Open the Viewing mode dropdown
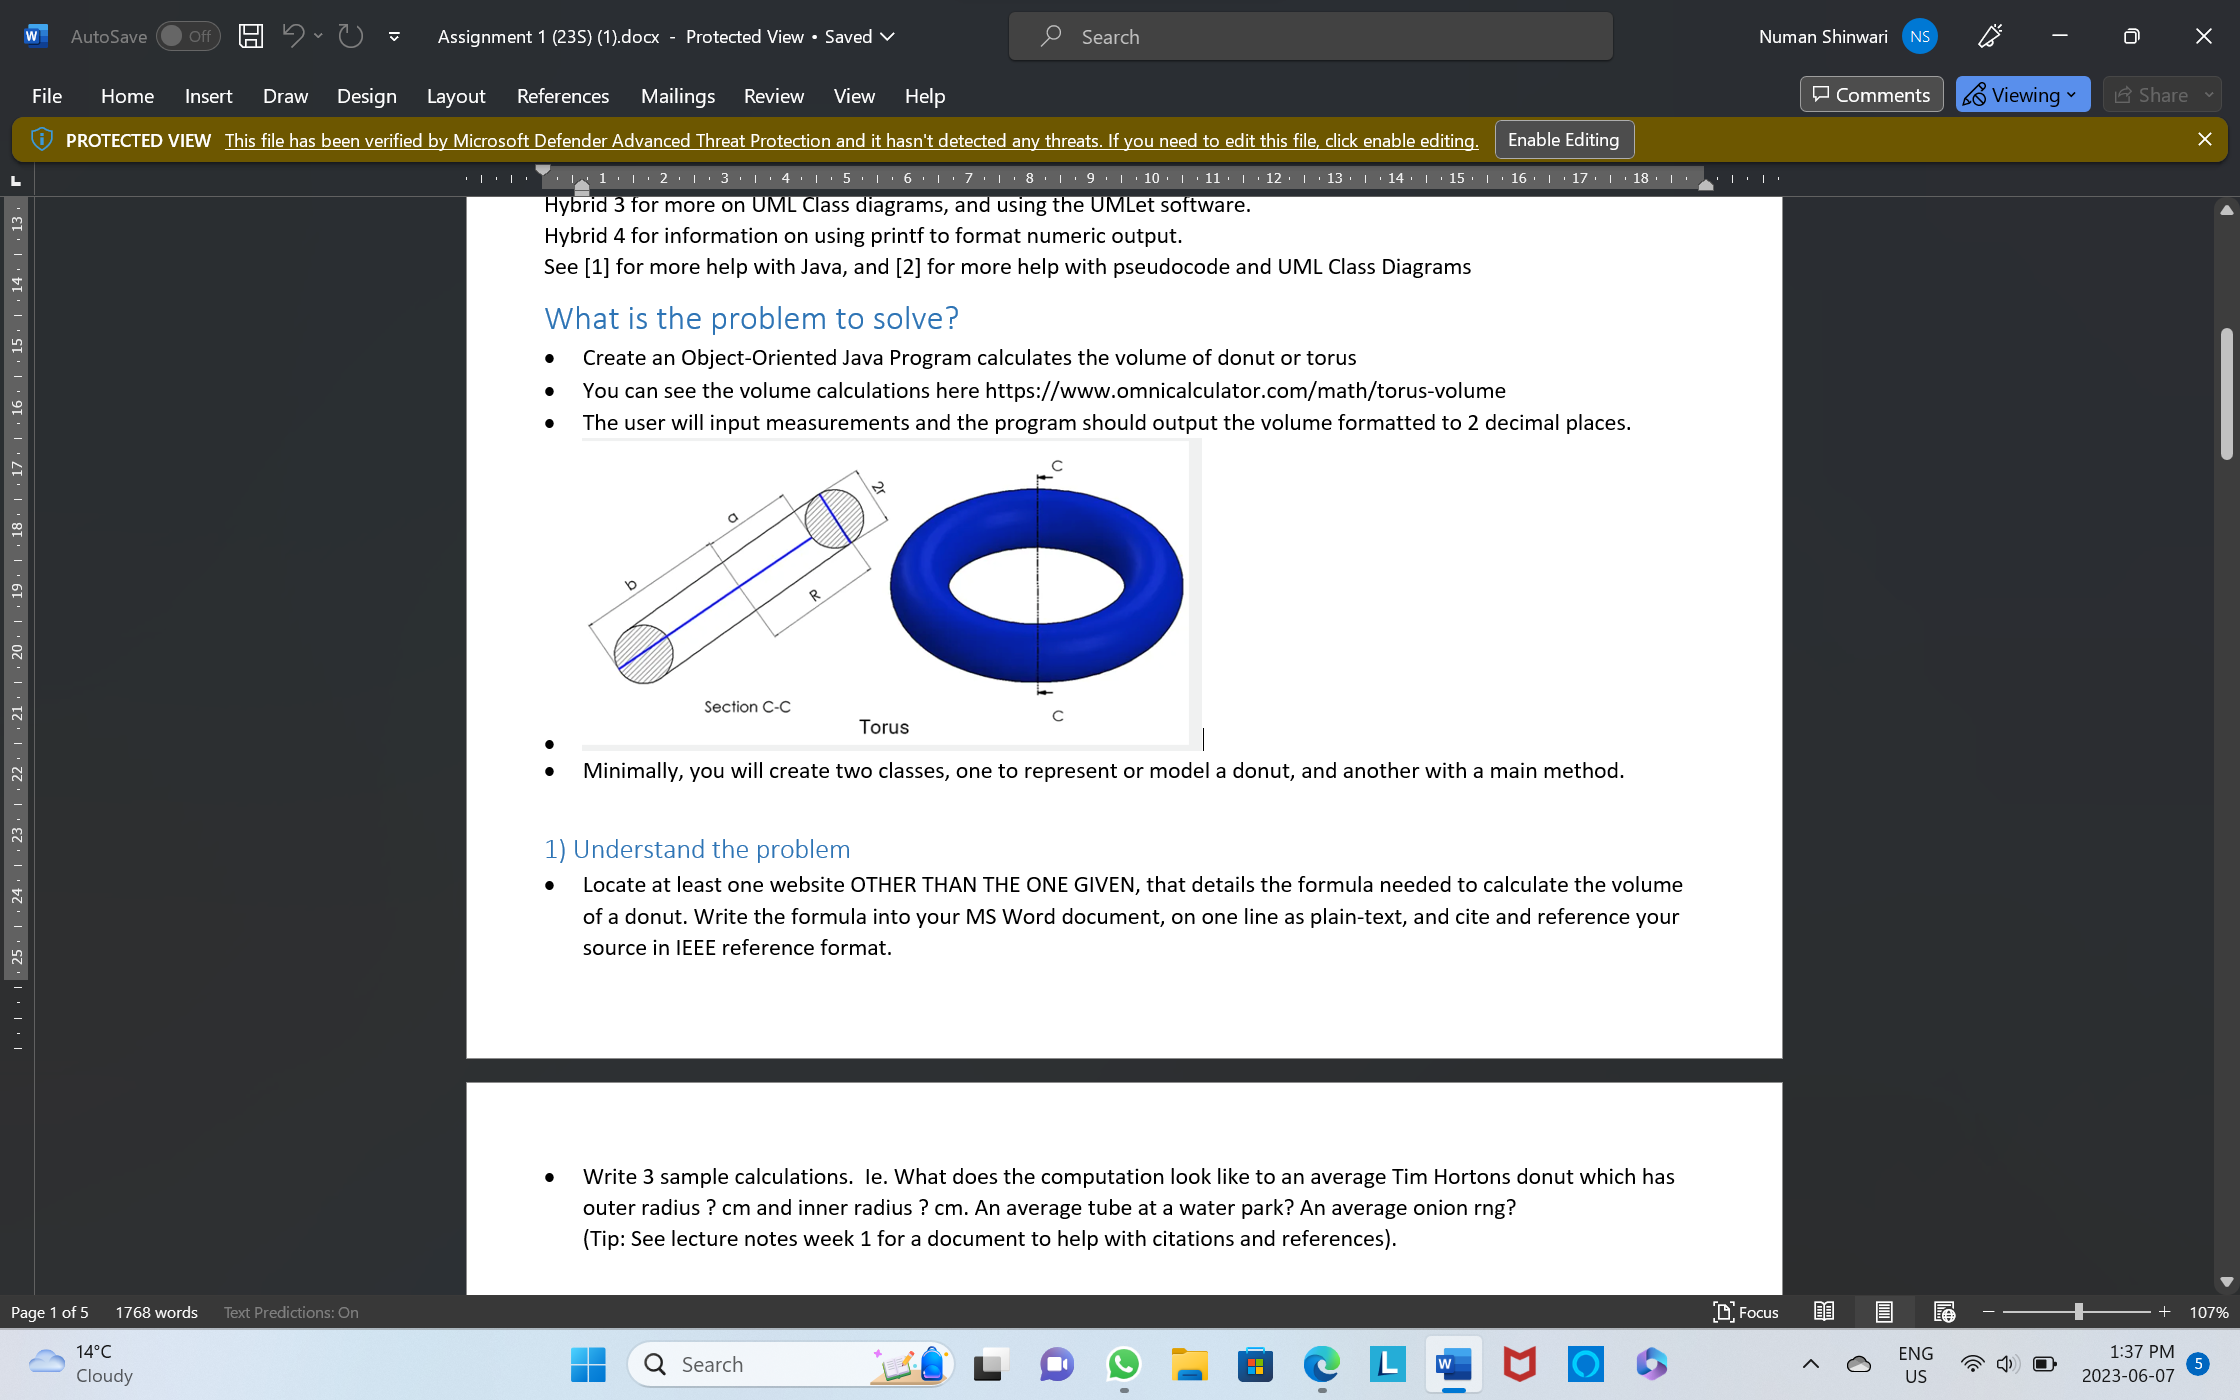The width and height of the screenshot is (2240, 1400). click(2021, 94)
